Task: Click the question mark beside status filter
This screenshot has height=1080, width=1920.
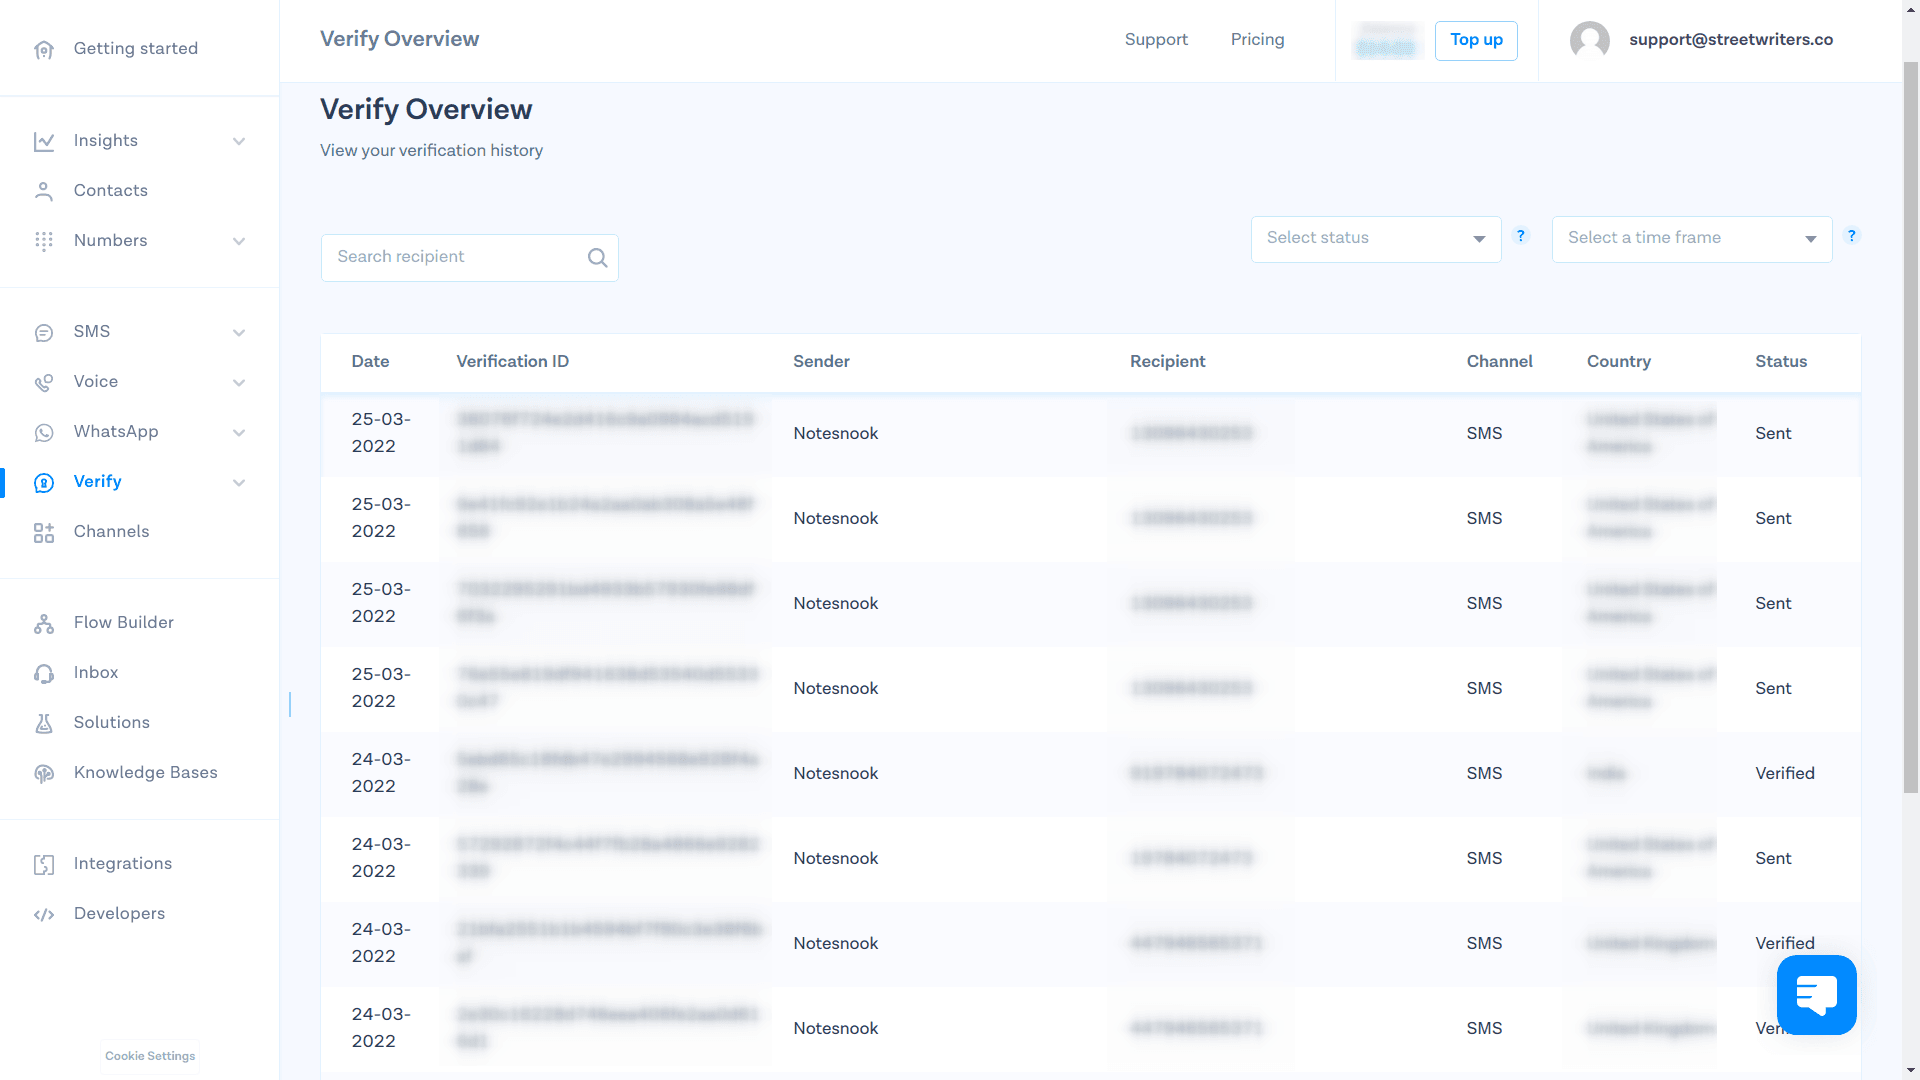Action: pos(1521,236)
